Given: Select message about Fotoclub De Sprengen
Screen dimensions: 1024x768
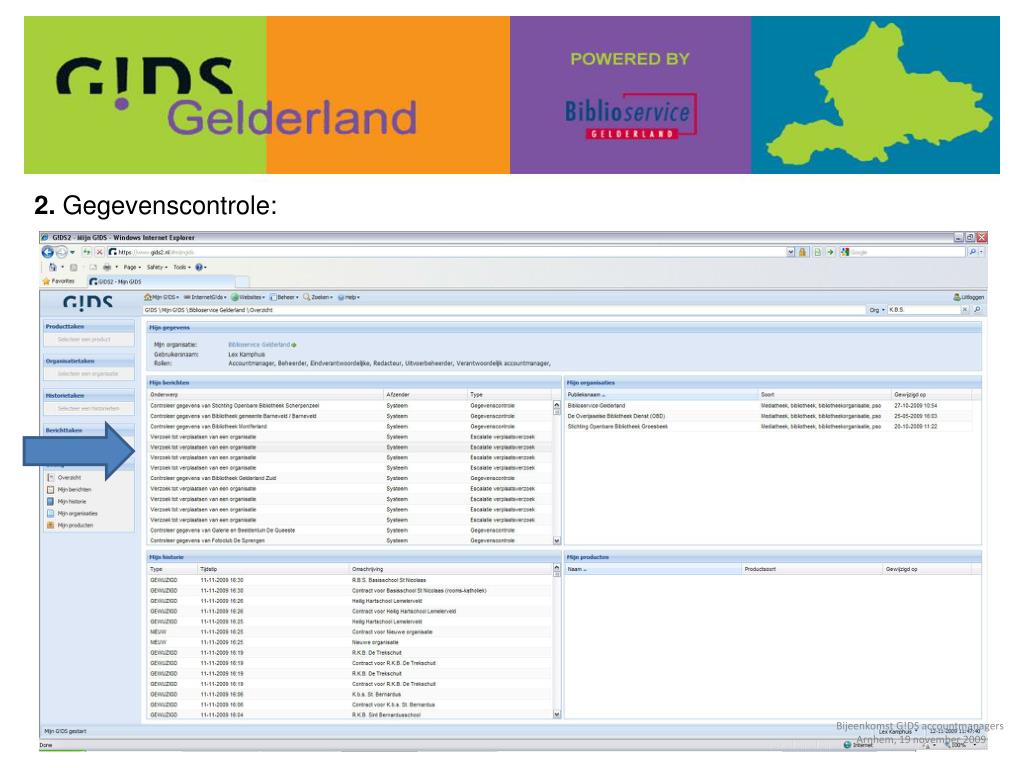Looking at the screenshot, I should click(350, 541).
